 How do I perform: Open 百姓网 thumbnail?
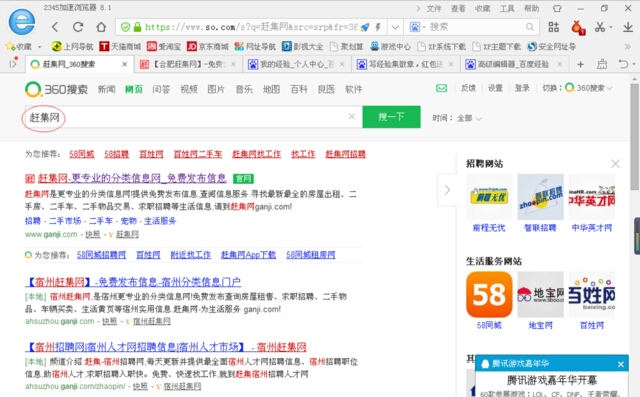point(592,295)
